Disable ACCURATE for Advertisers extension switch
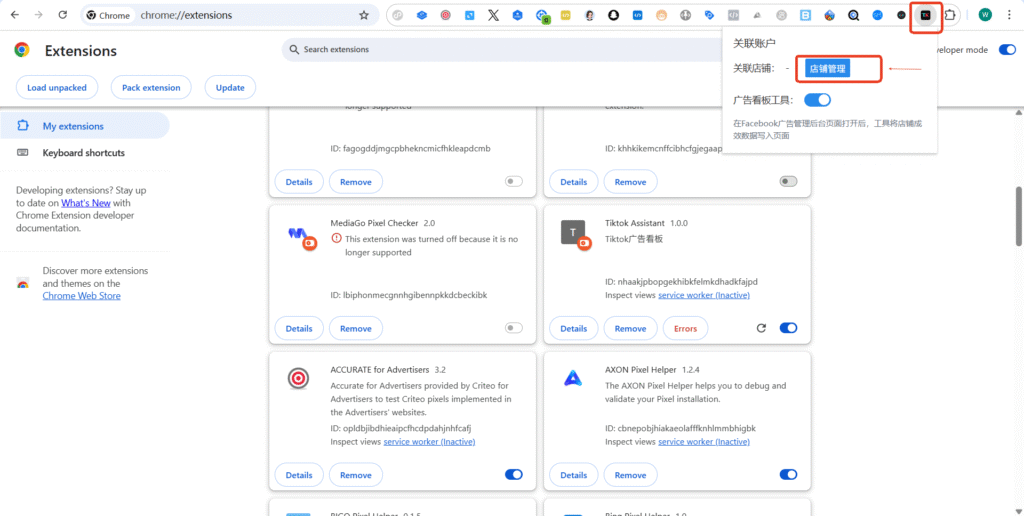The height and width of the screenshot is (516, 1024). [514, 474]
